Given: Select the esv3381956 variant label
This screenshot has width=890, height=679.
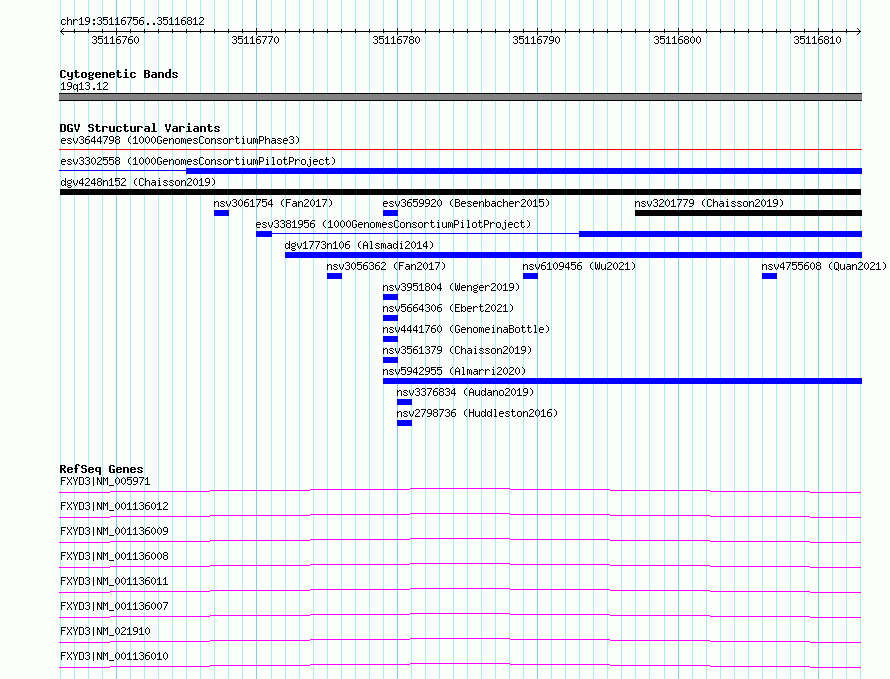Looking at the screenshot, I should tap(393, 224).
